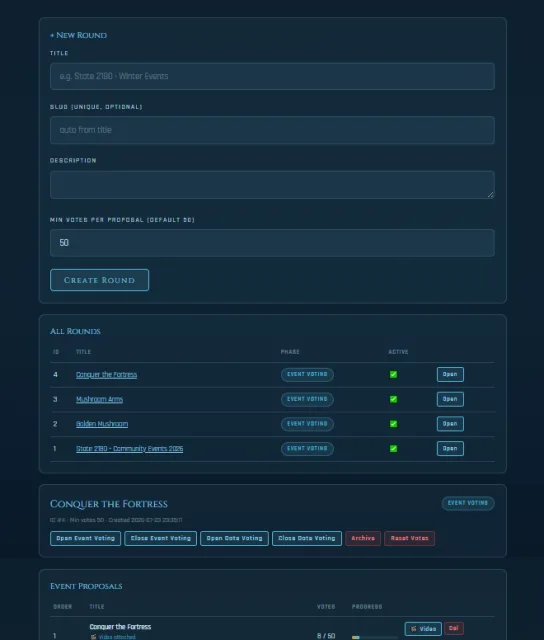Follow the Golden Mushroom title link
The height and width of the screenshot is (640, 544).
(102, 424)
